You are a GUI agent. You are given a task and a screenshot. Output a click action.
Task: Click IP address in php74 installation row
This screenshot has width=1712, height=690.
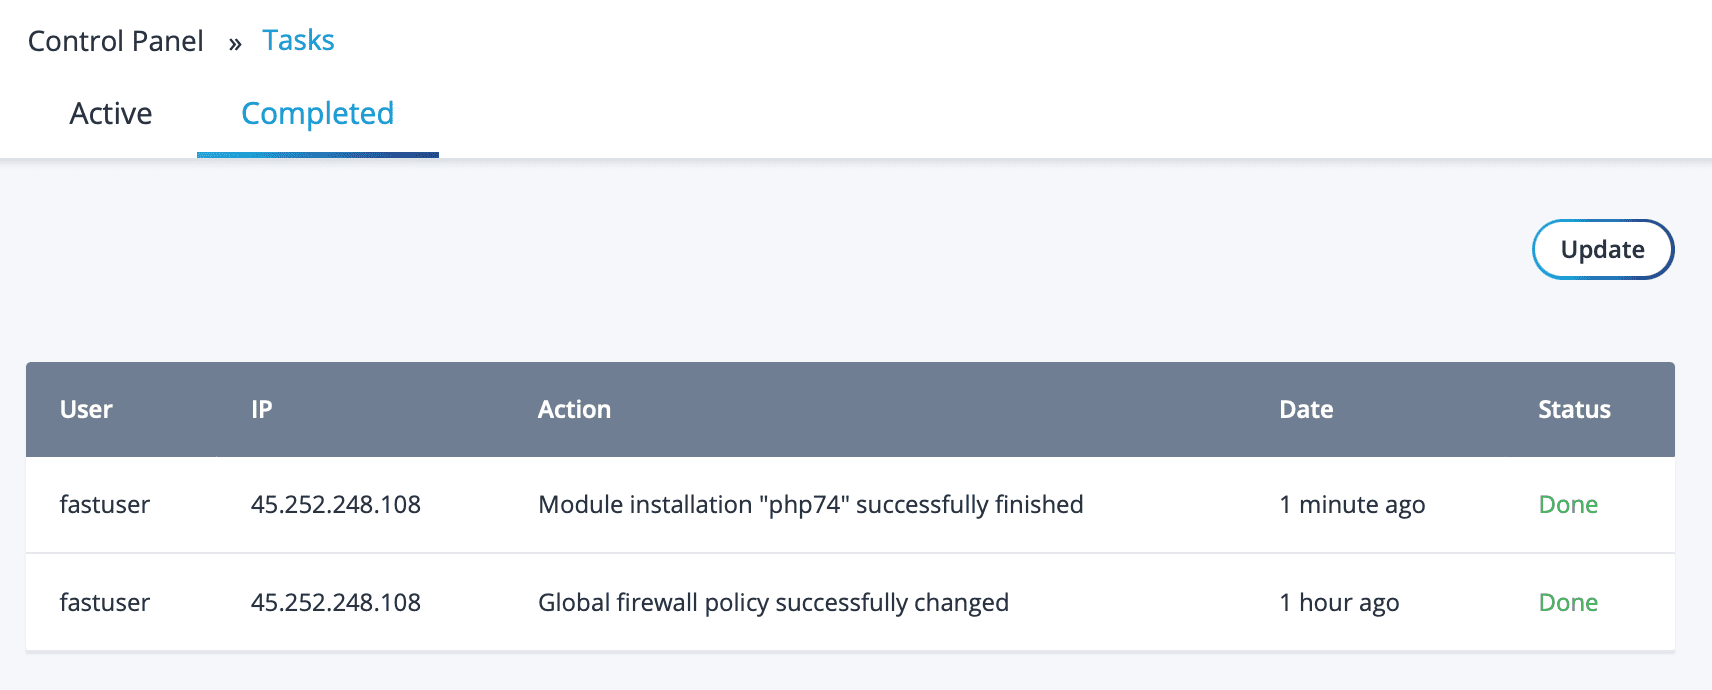pyautogui.click(x=335, y=504)
